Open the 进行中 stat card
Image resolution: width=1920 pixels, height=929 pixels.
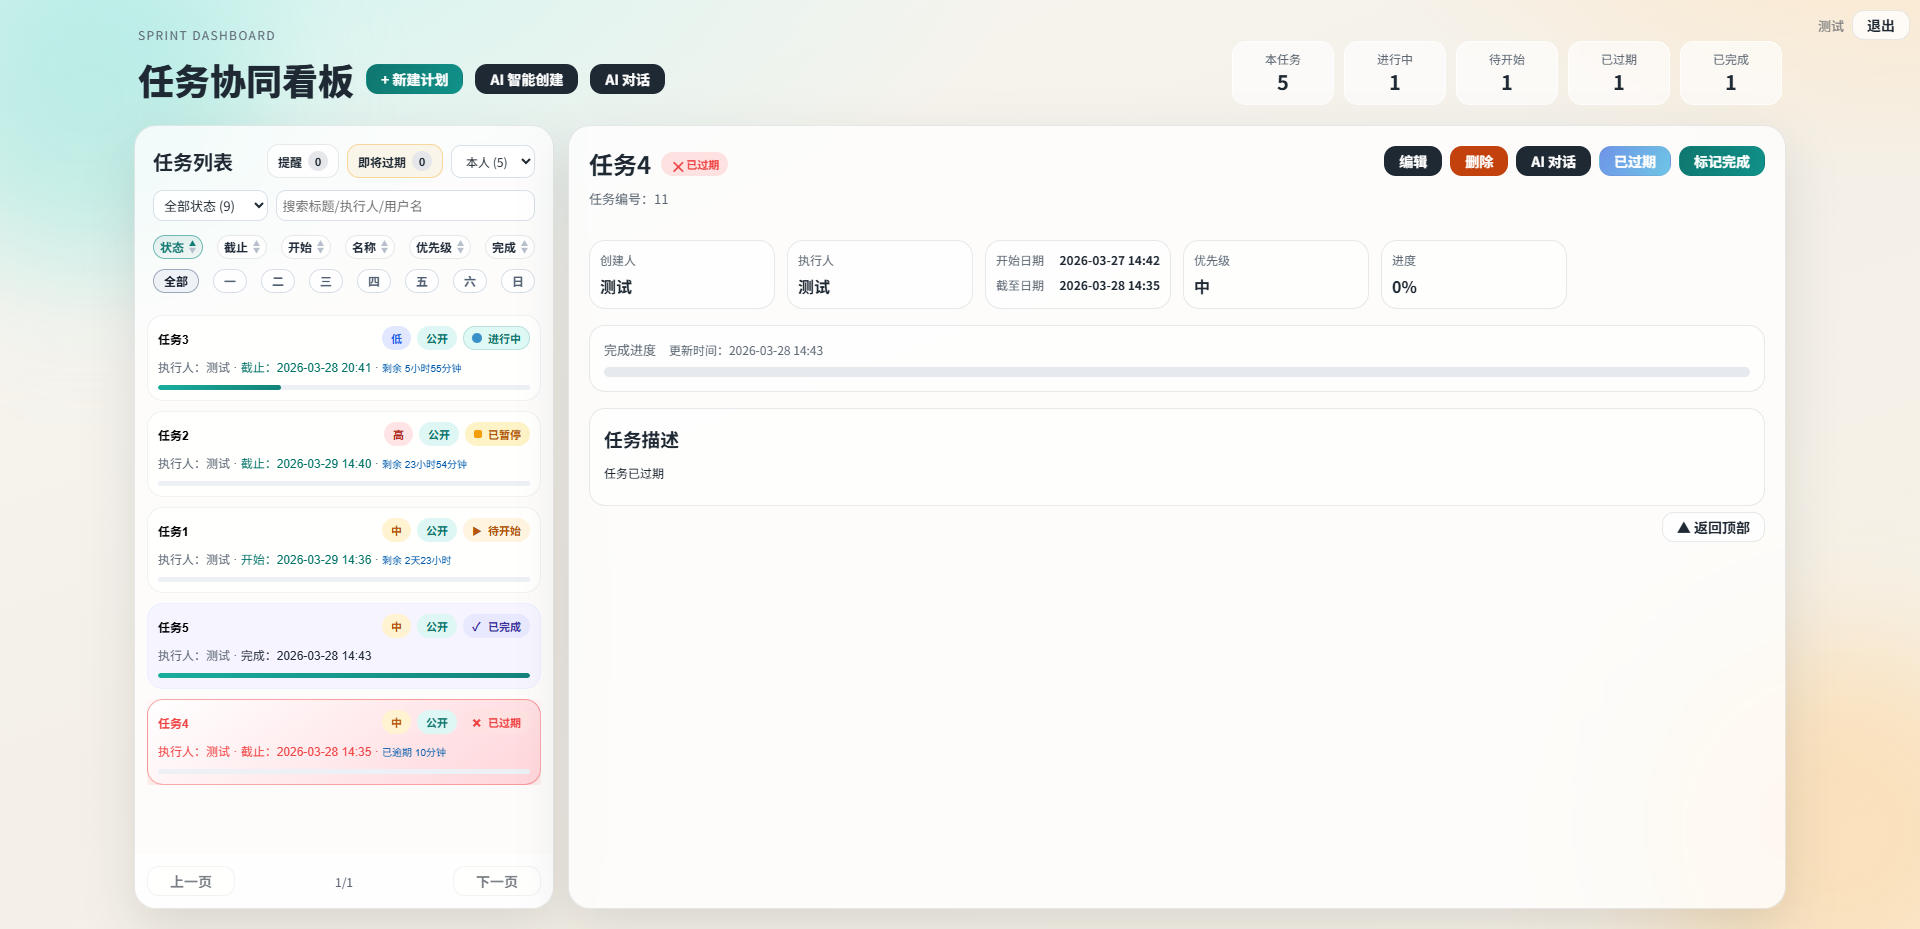(x=1394, y=73)
